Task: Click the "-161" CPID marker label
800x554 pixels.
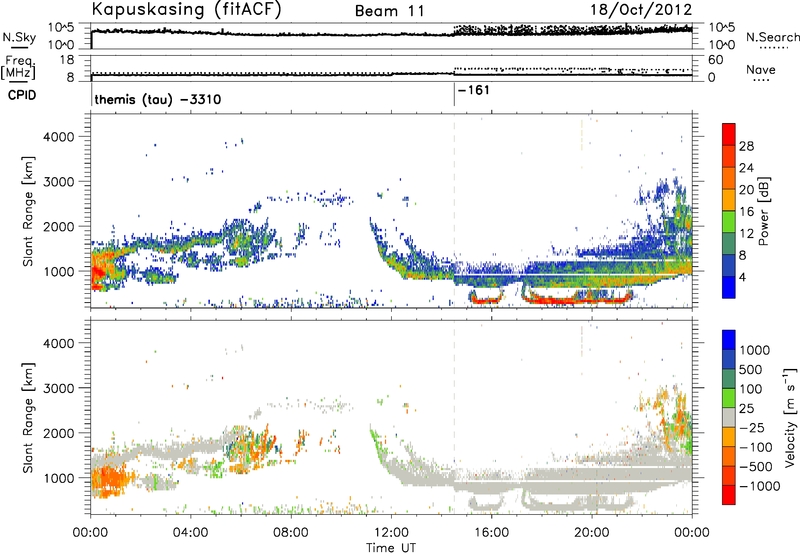Action: tap(474, 90)
